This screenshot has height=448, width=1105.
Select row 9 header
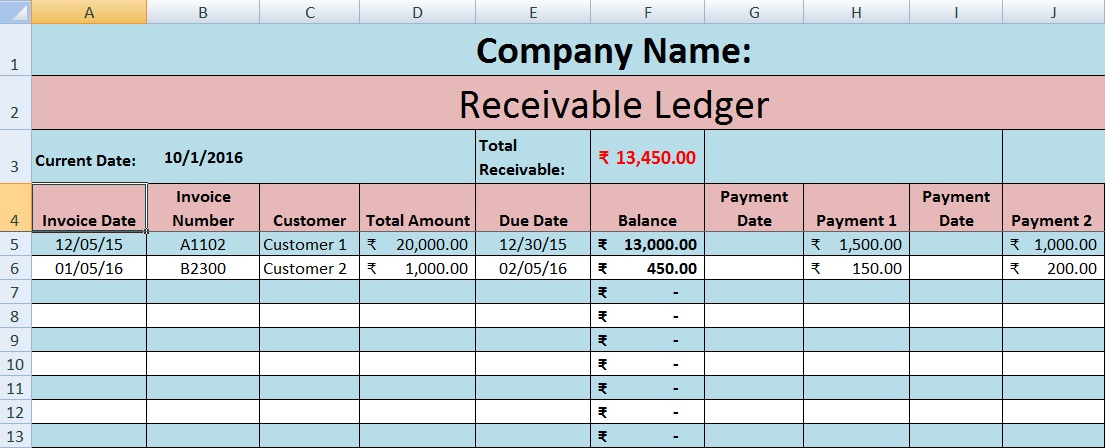point(16,340)
